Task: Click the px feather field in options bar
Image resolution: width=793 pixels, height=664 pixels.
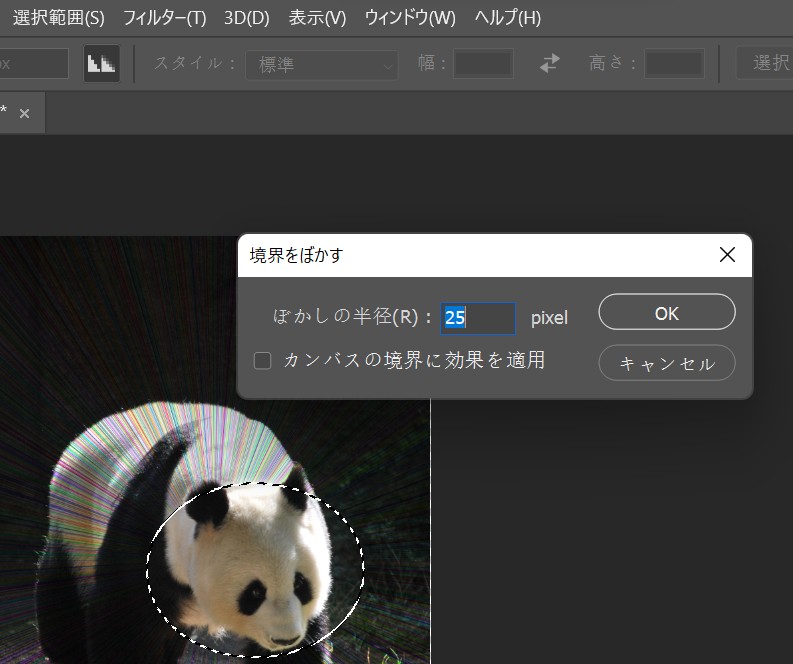Action: (33, 64)
